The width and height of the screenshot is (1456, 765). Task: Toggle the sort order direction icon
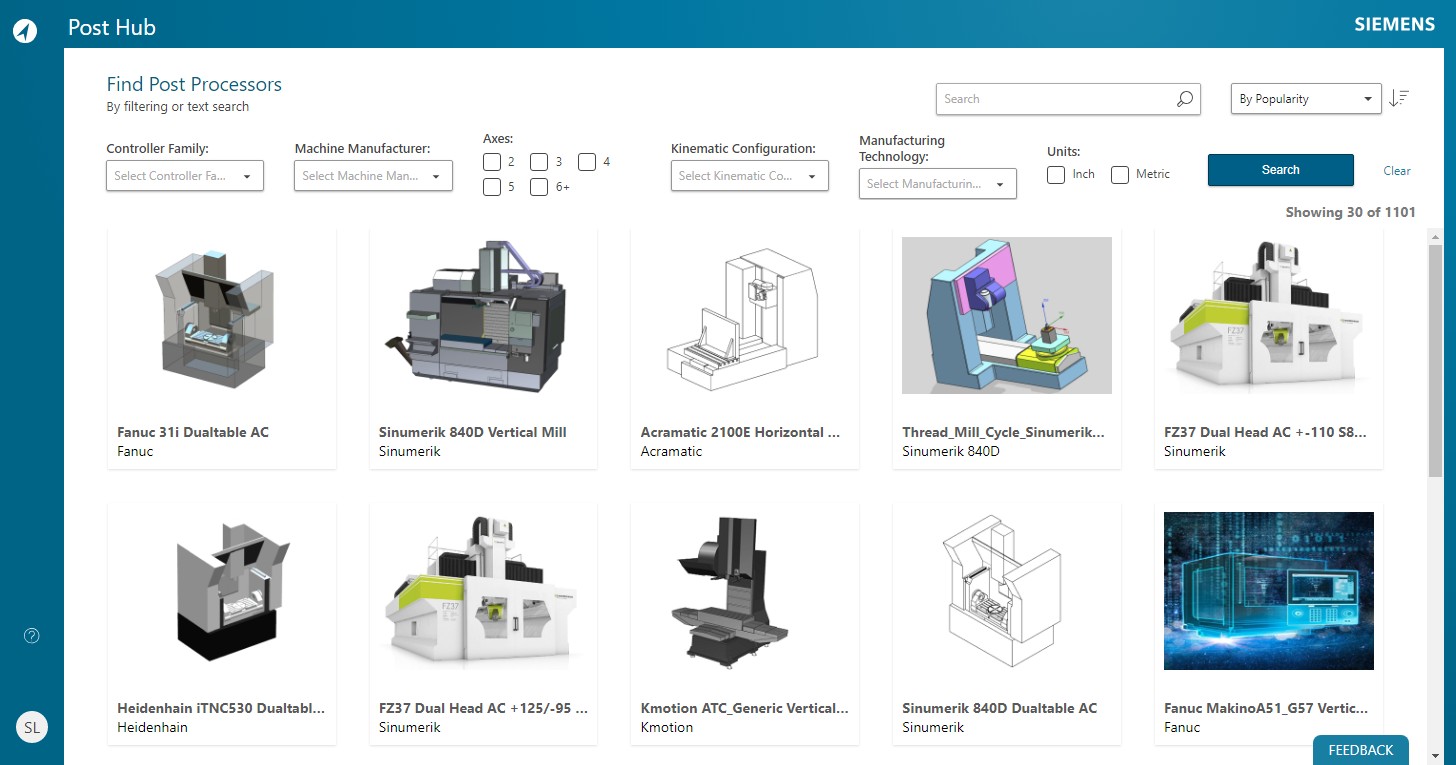coord(1399,98)
